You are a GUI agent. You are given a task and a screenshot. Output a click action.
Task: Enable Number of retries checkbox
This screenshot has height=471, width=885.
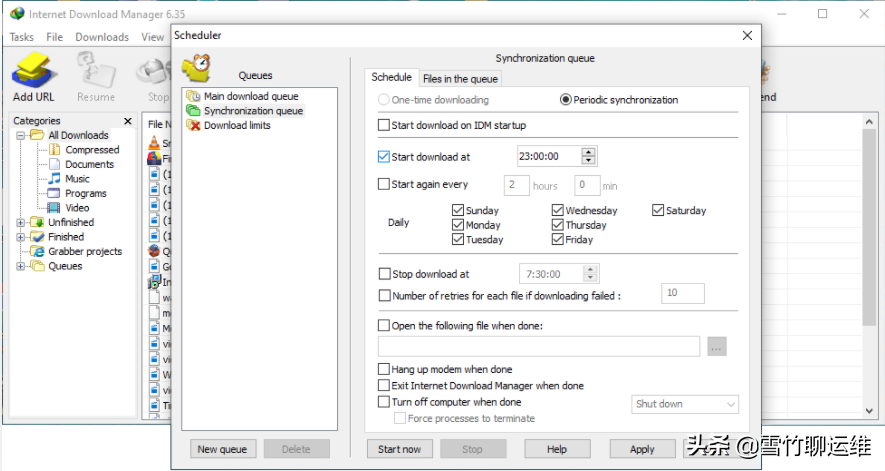point(384,295)
